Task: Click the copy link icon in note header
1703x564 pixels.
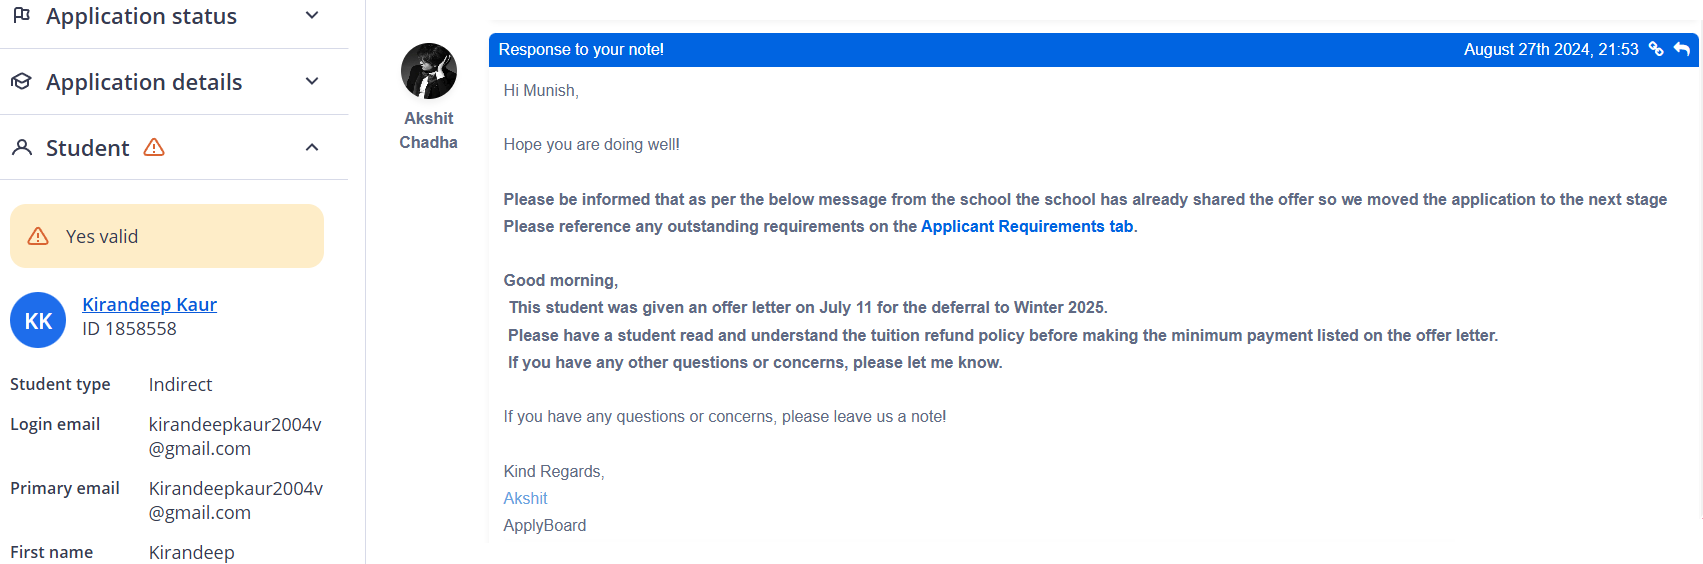Action: (x=1656, y=49)
